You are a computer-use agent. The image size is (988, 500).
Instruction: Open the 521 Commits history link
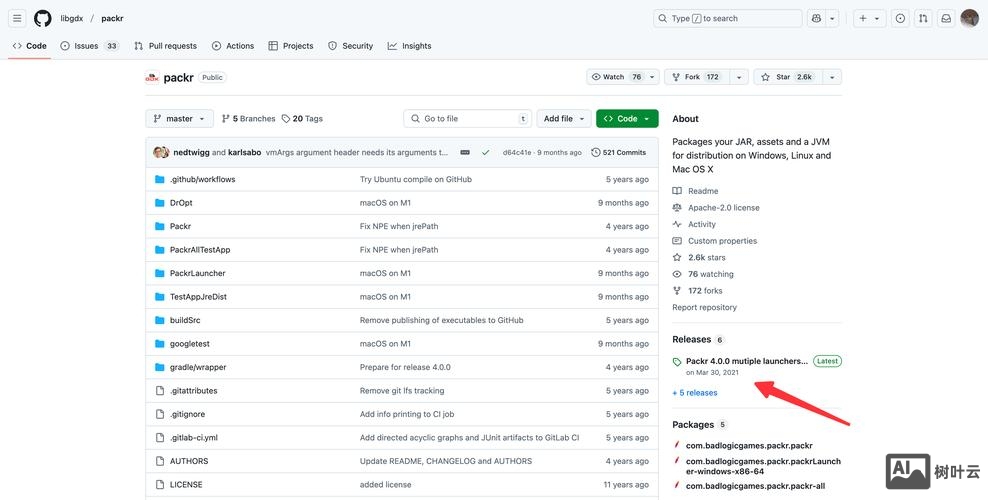point(618,152)
